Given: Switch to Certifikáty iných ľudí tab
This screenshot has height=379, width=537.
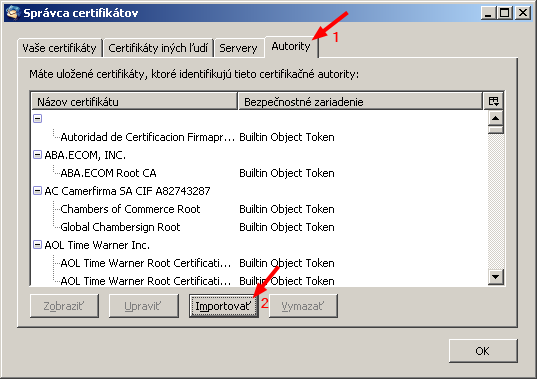Looking at the screenshot, I should point(158,48).
